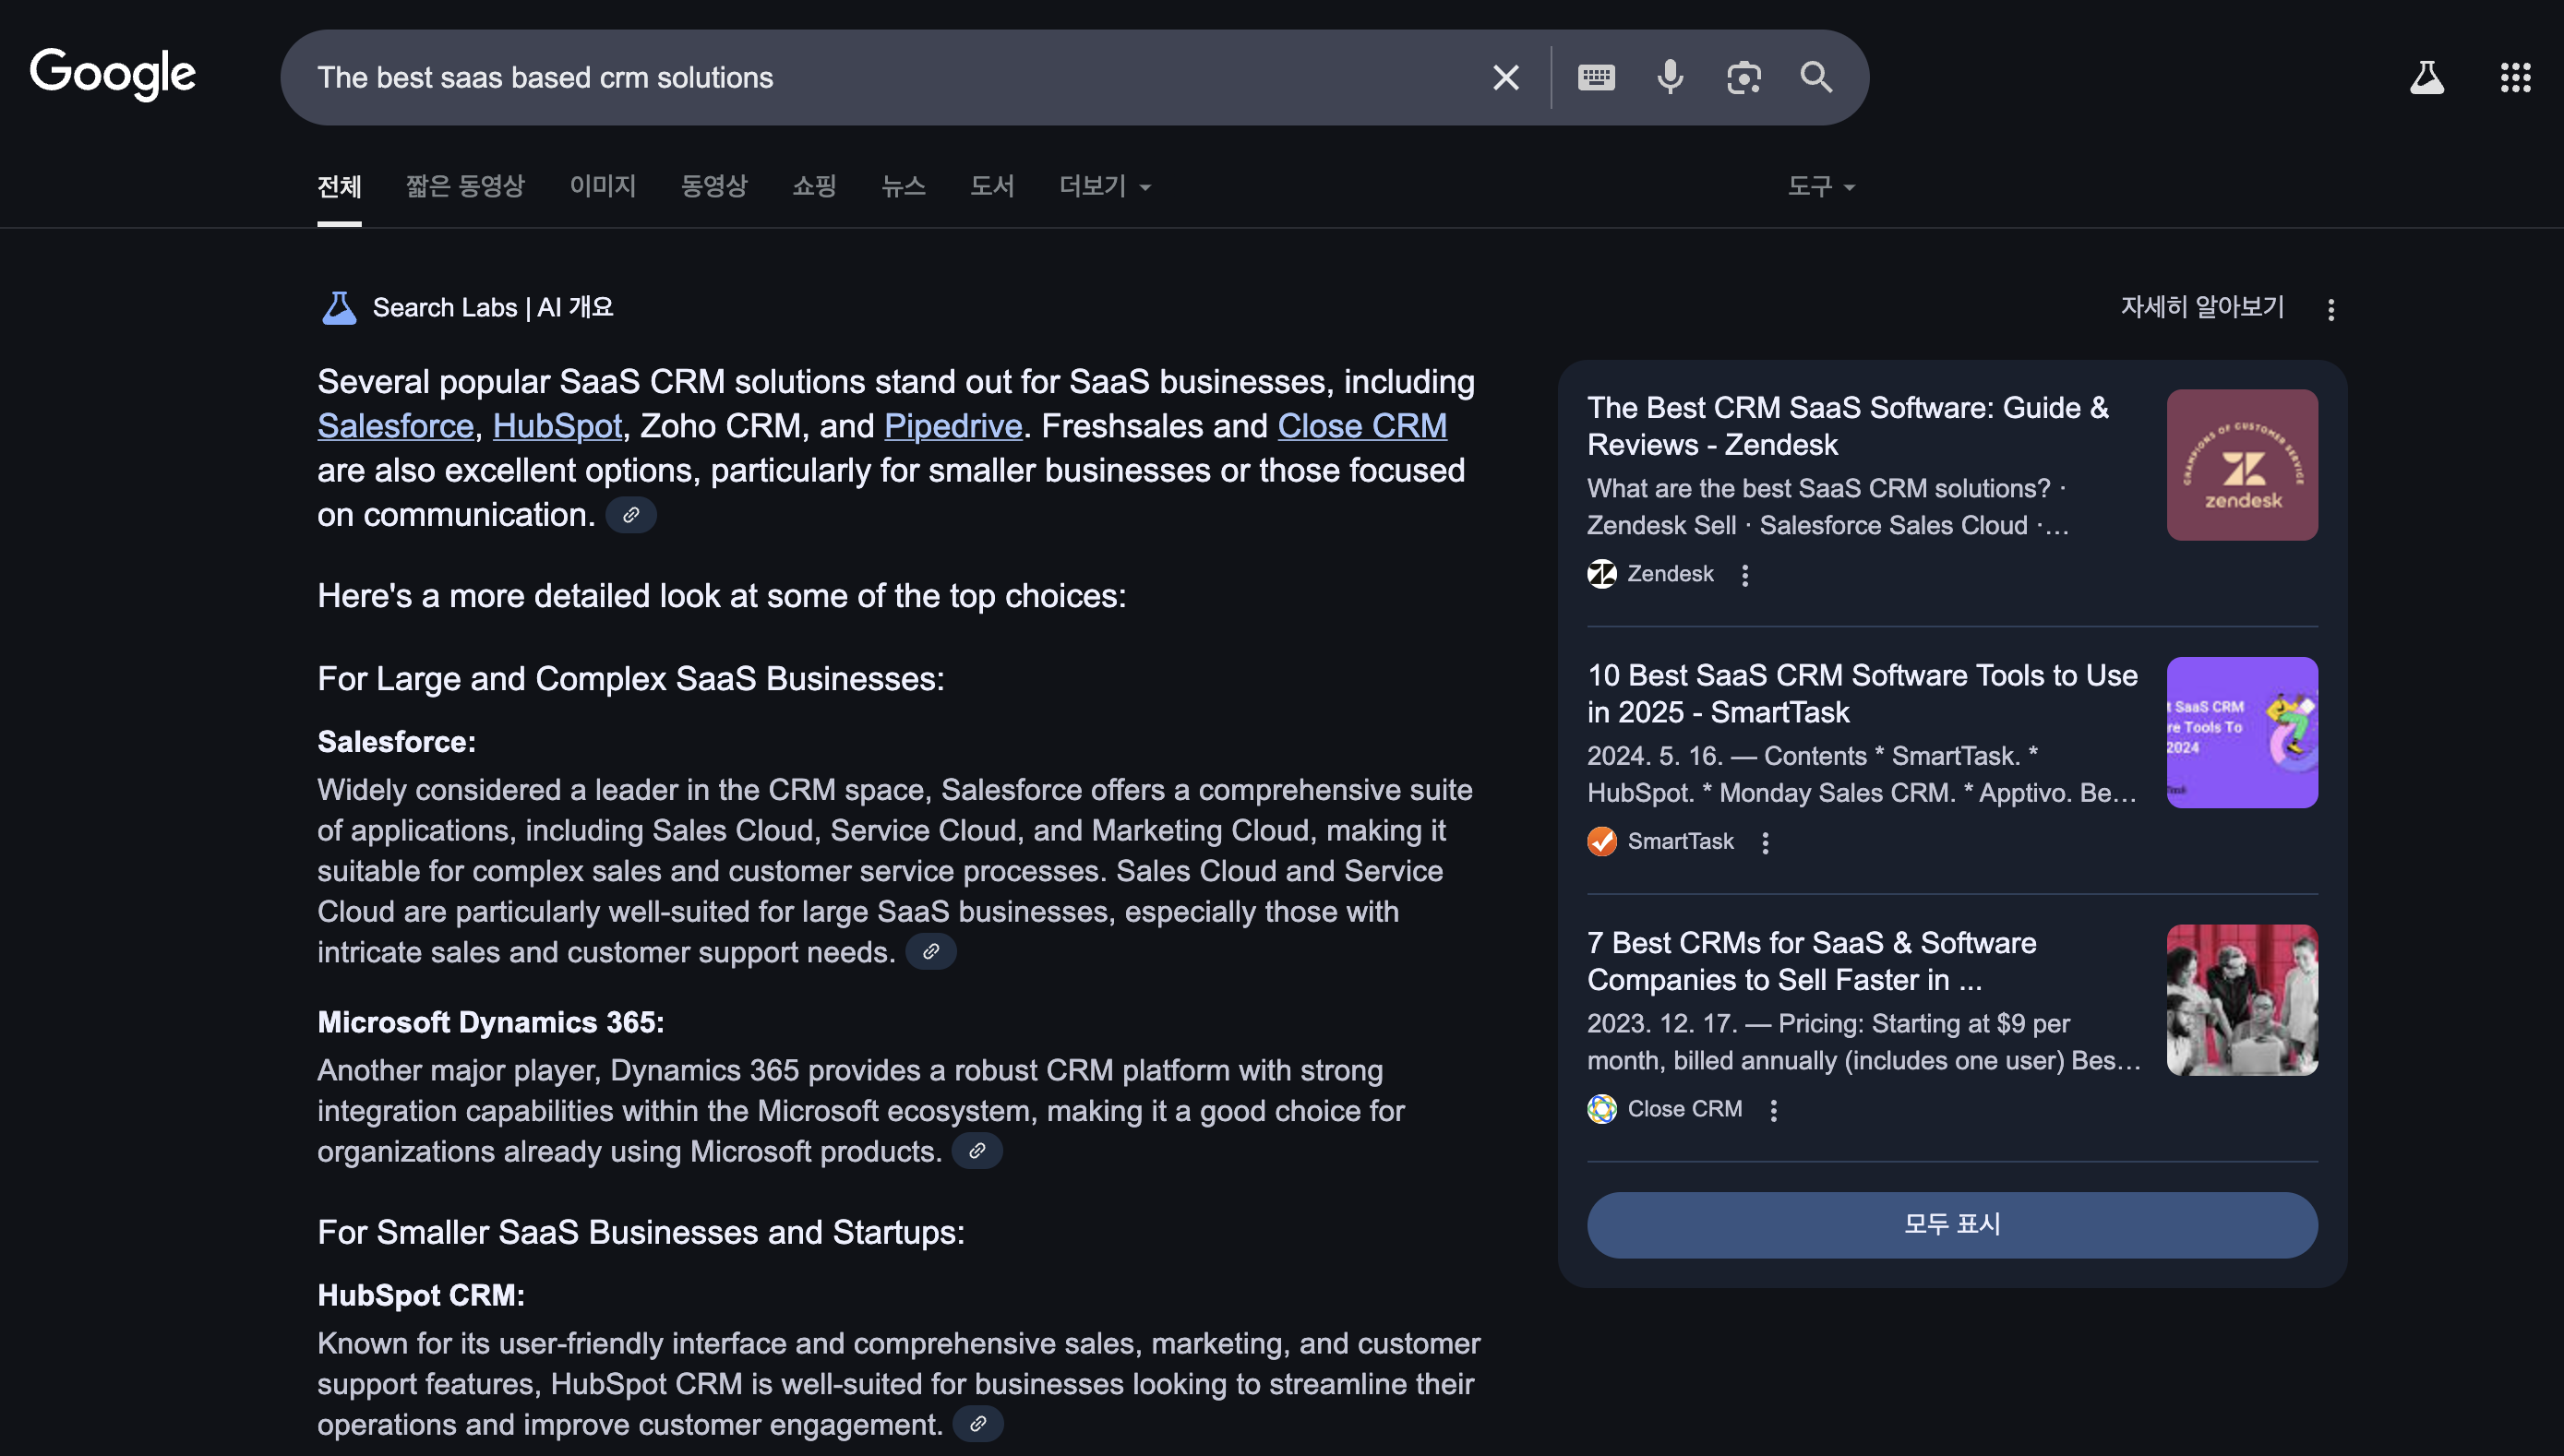Click the 모두 표시 button

point(1952,1225)
